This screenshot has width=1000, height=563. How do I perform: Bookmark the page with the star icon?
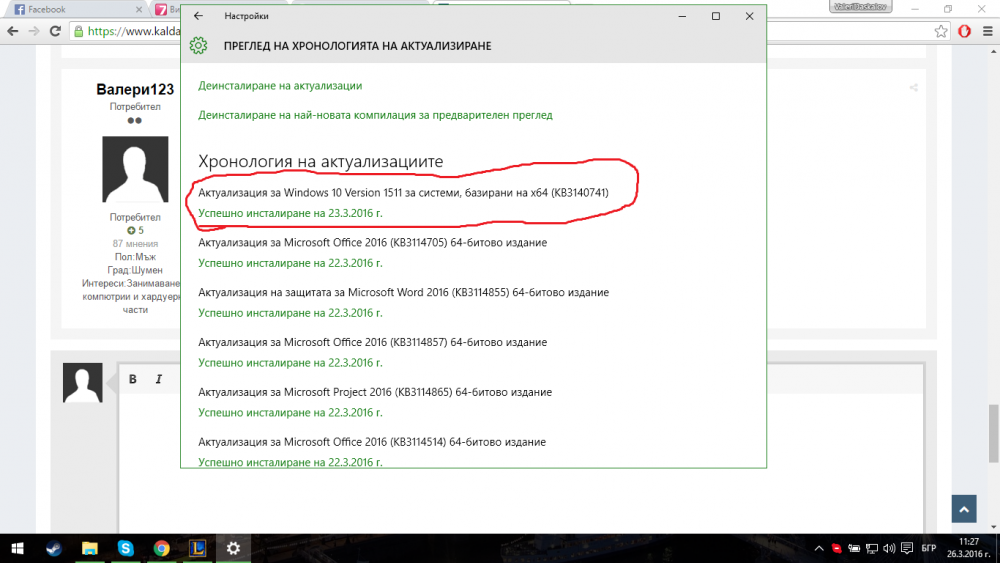(941, 31)
